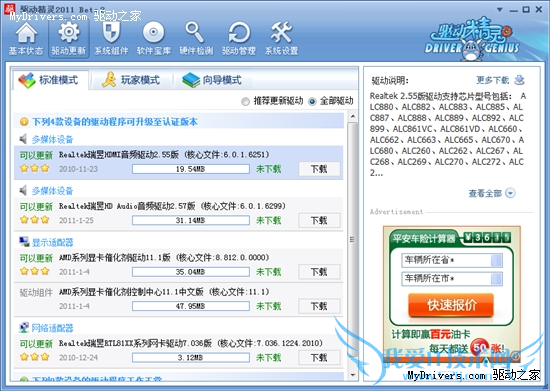
Task: Click the speaker icon beside first 多媒体设备
Action: click(x=23, y=139)
